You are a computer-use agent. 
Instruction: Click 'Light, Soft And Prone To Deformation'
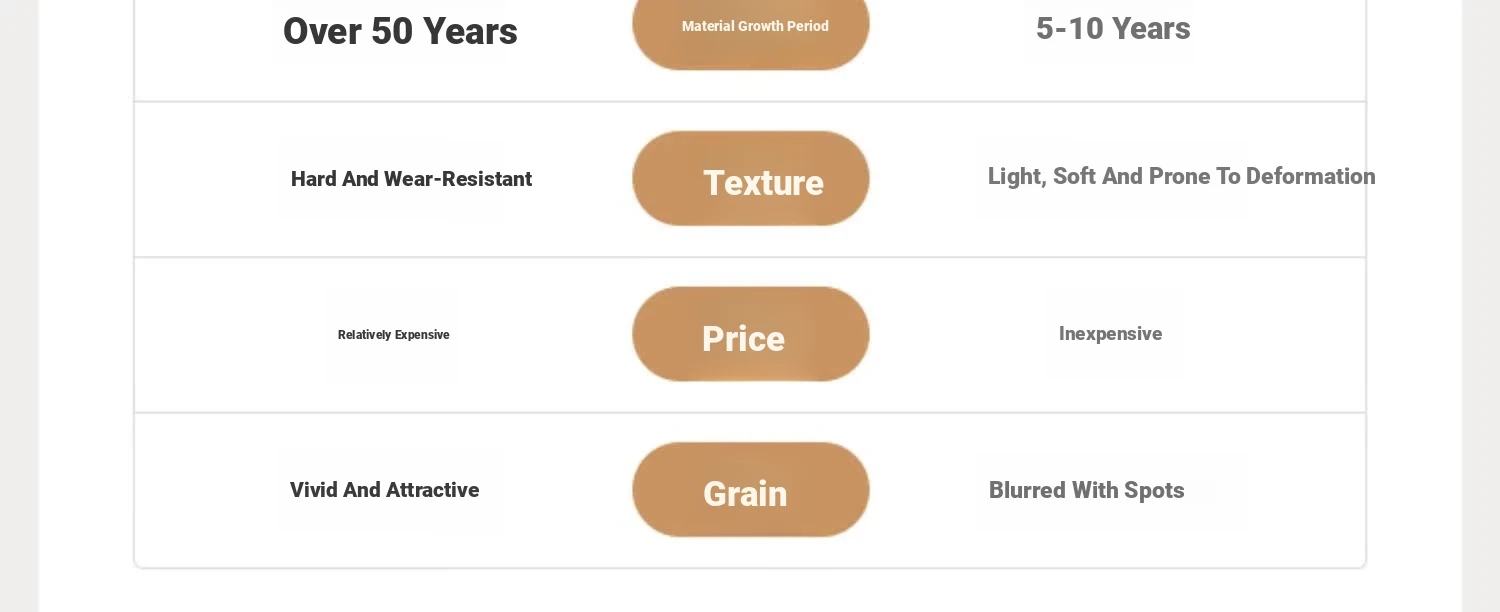pos(1181,177)
